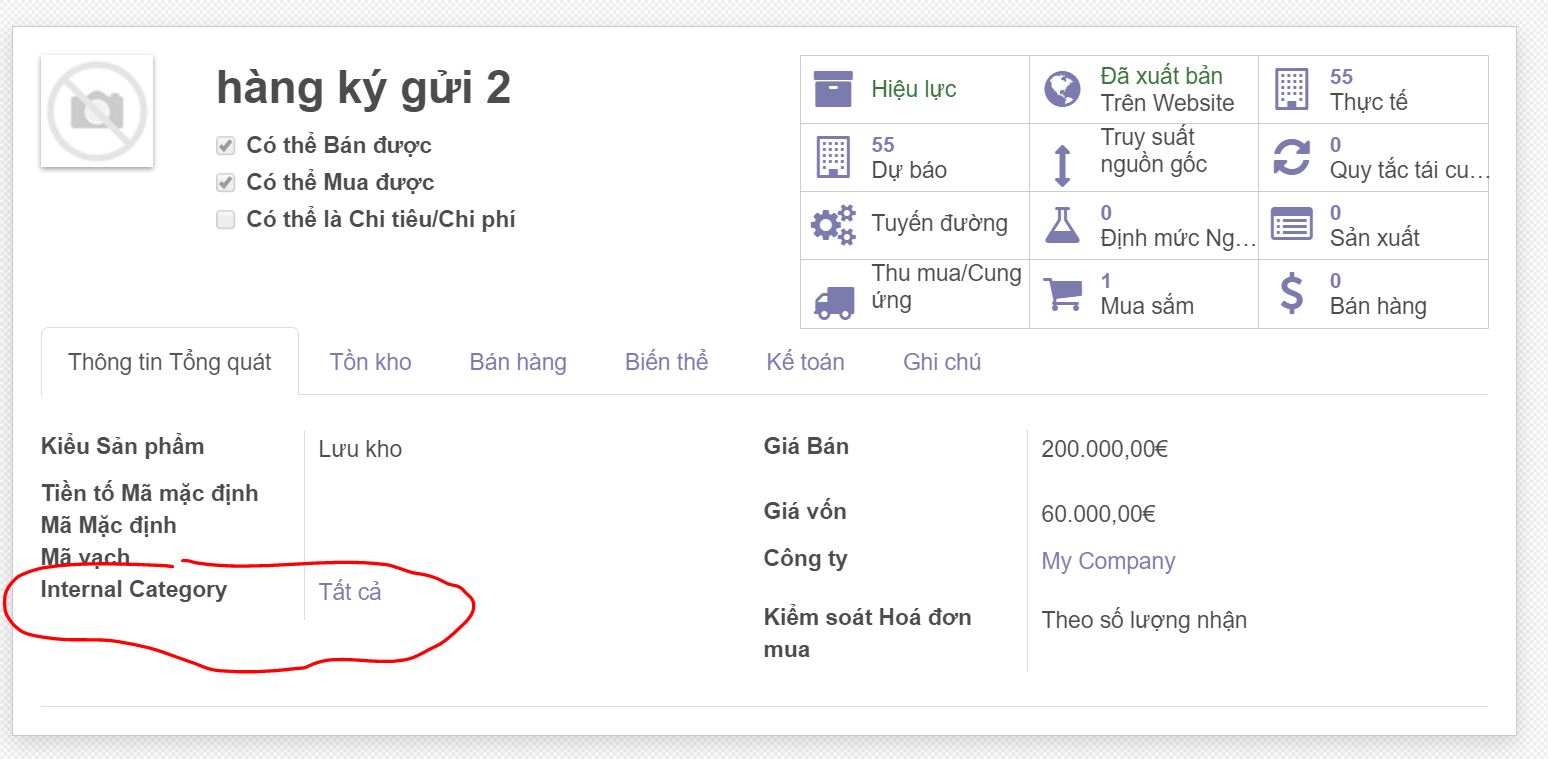The height and width of the screenshot is (759, 1548).
Task: Open the Tồn kho tab
Action: point(371,362)
